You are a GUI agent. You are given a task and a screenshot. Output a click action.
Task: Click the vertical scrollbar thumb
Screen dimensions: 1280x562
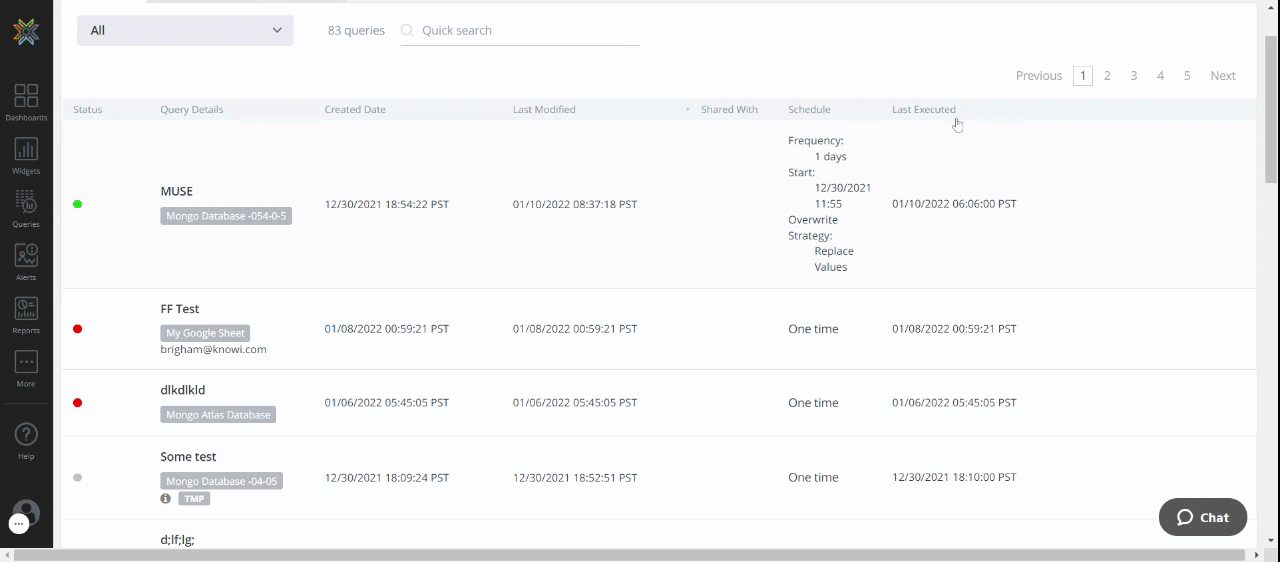(1271, 108)
